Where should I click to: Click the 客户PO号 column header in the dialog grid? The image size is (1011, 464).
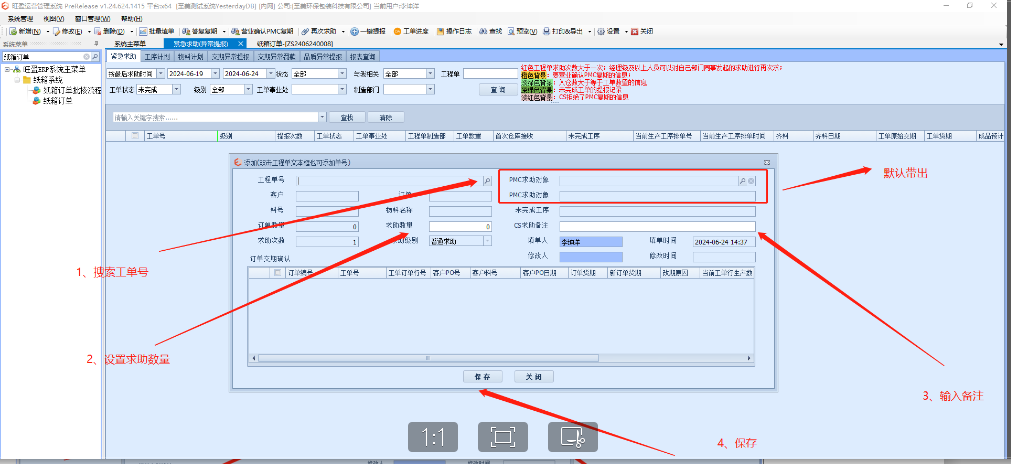coord(449,273)
